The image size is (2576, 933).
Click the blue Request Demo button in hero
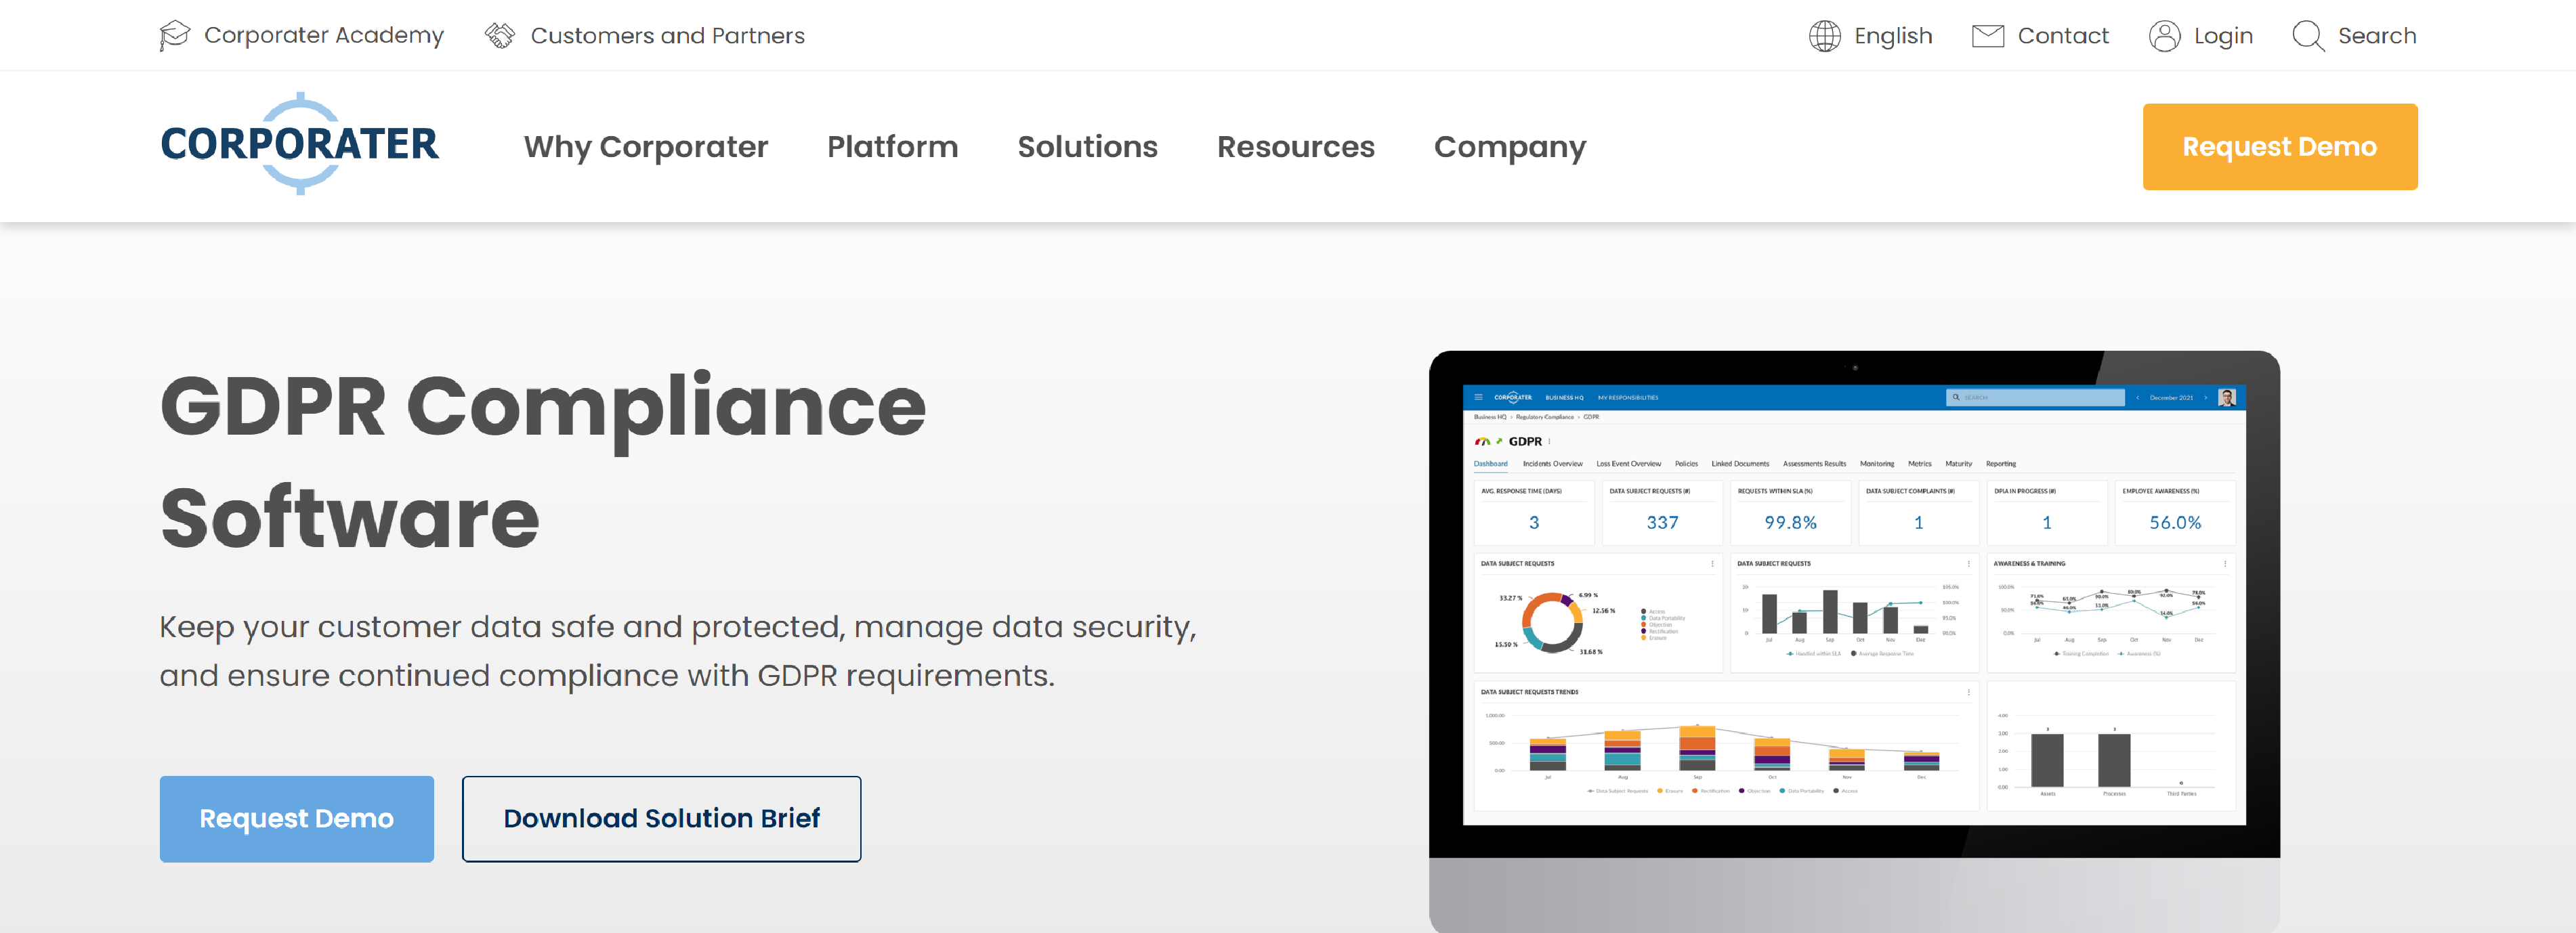(x=297, y=819)
